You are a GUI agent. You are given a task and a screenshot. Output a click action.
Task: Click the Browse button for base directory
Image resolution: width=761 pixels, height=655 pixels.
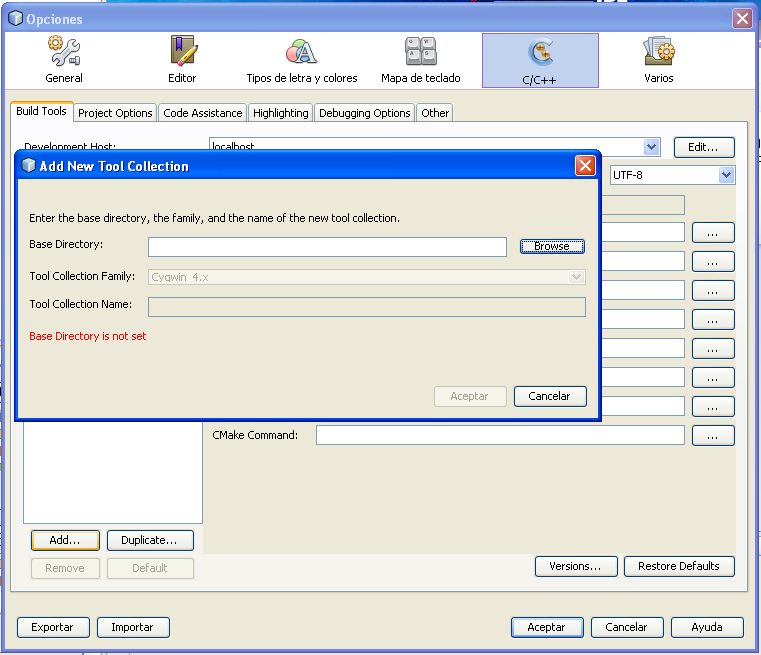(x=552, y=246)
